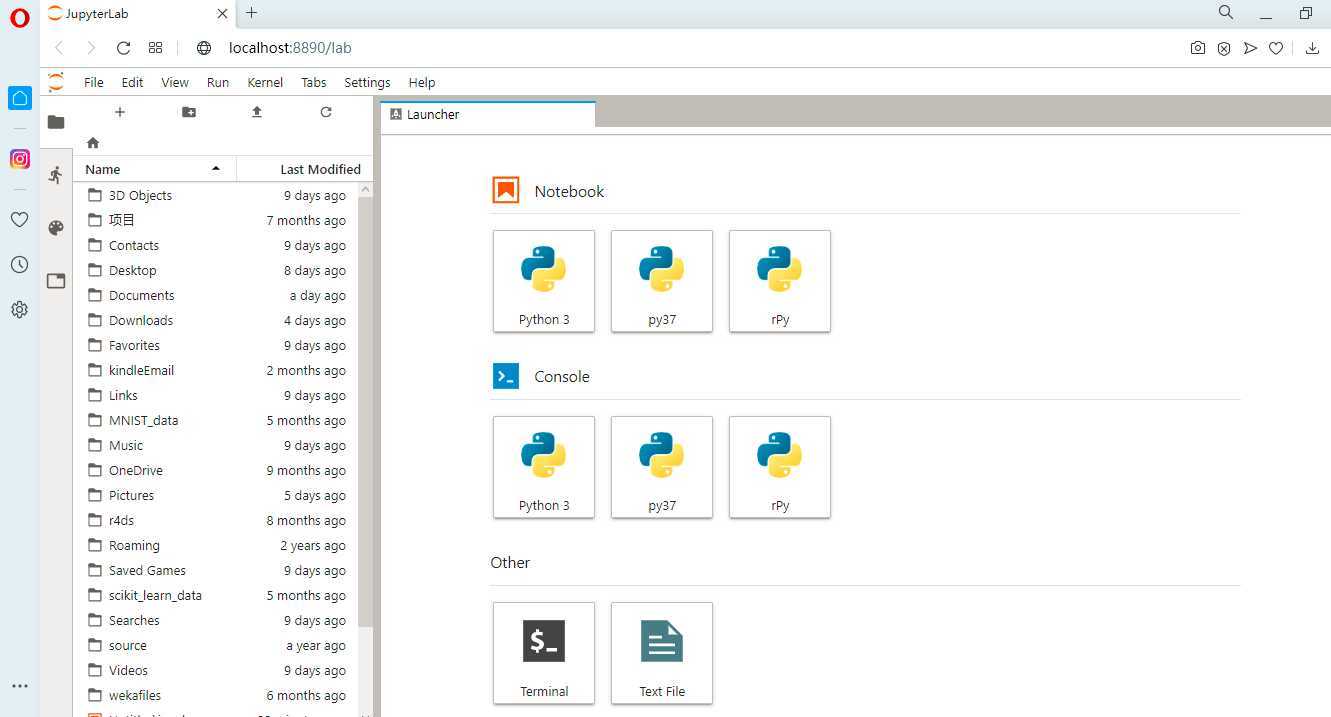Image resolution: width=1331 pixels, height=717 pixels.
Task: Open the File menu
Action: tap(94, 82)
